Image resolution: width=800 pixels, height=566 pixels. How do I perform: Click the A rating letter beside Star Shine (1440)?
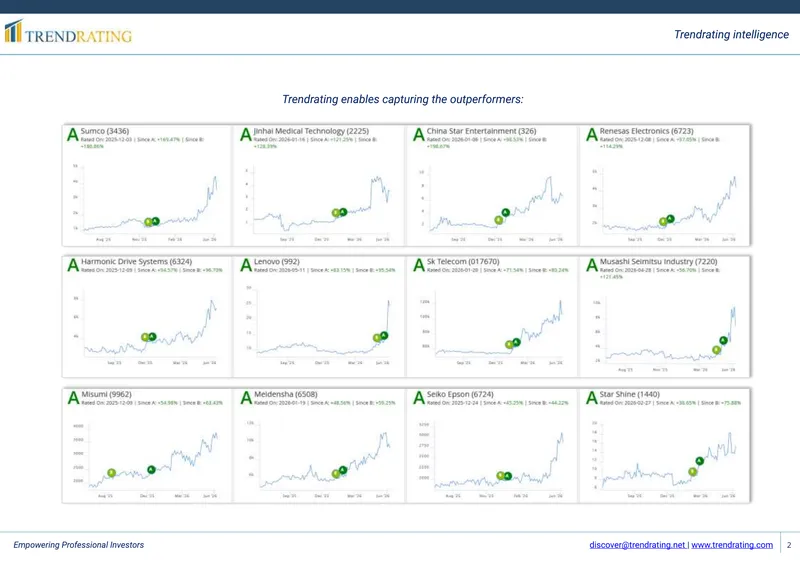(x=592, y=398)
